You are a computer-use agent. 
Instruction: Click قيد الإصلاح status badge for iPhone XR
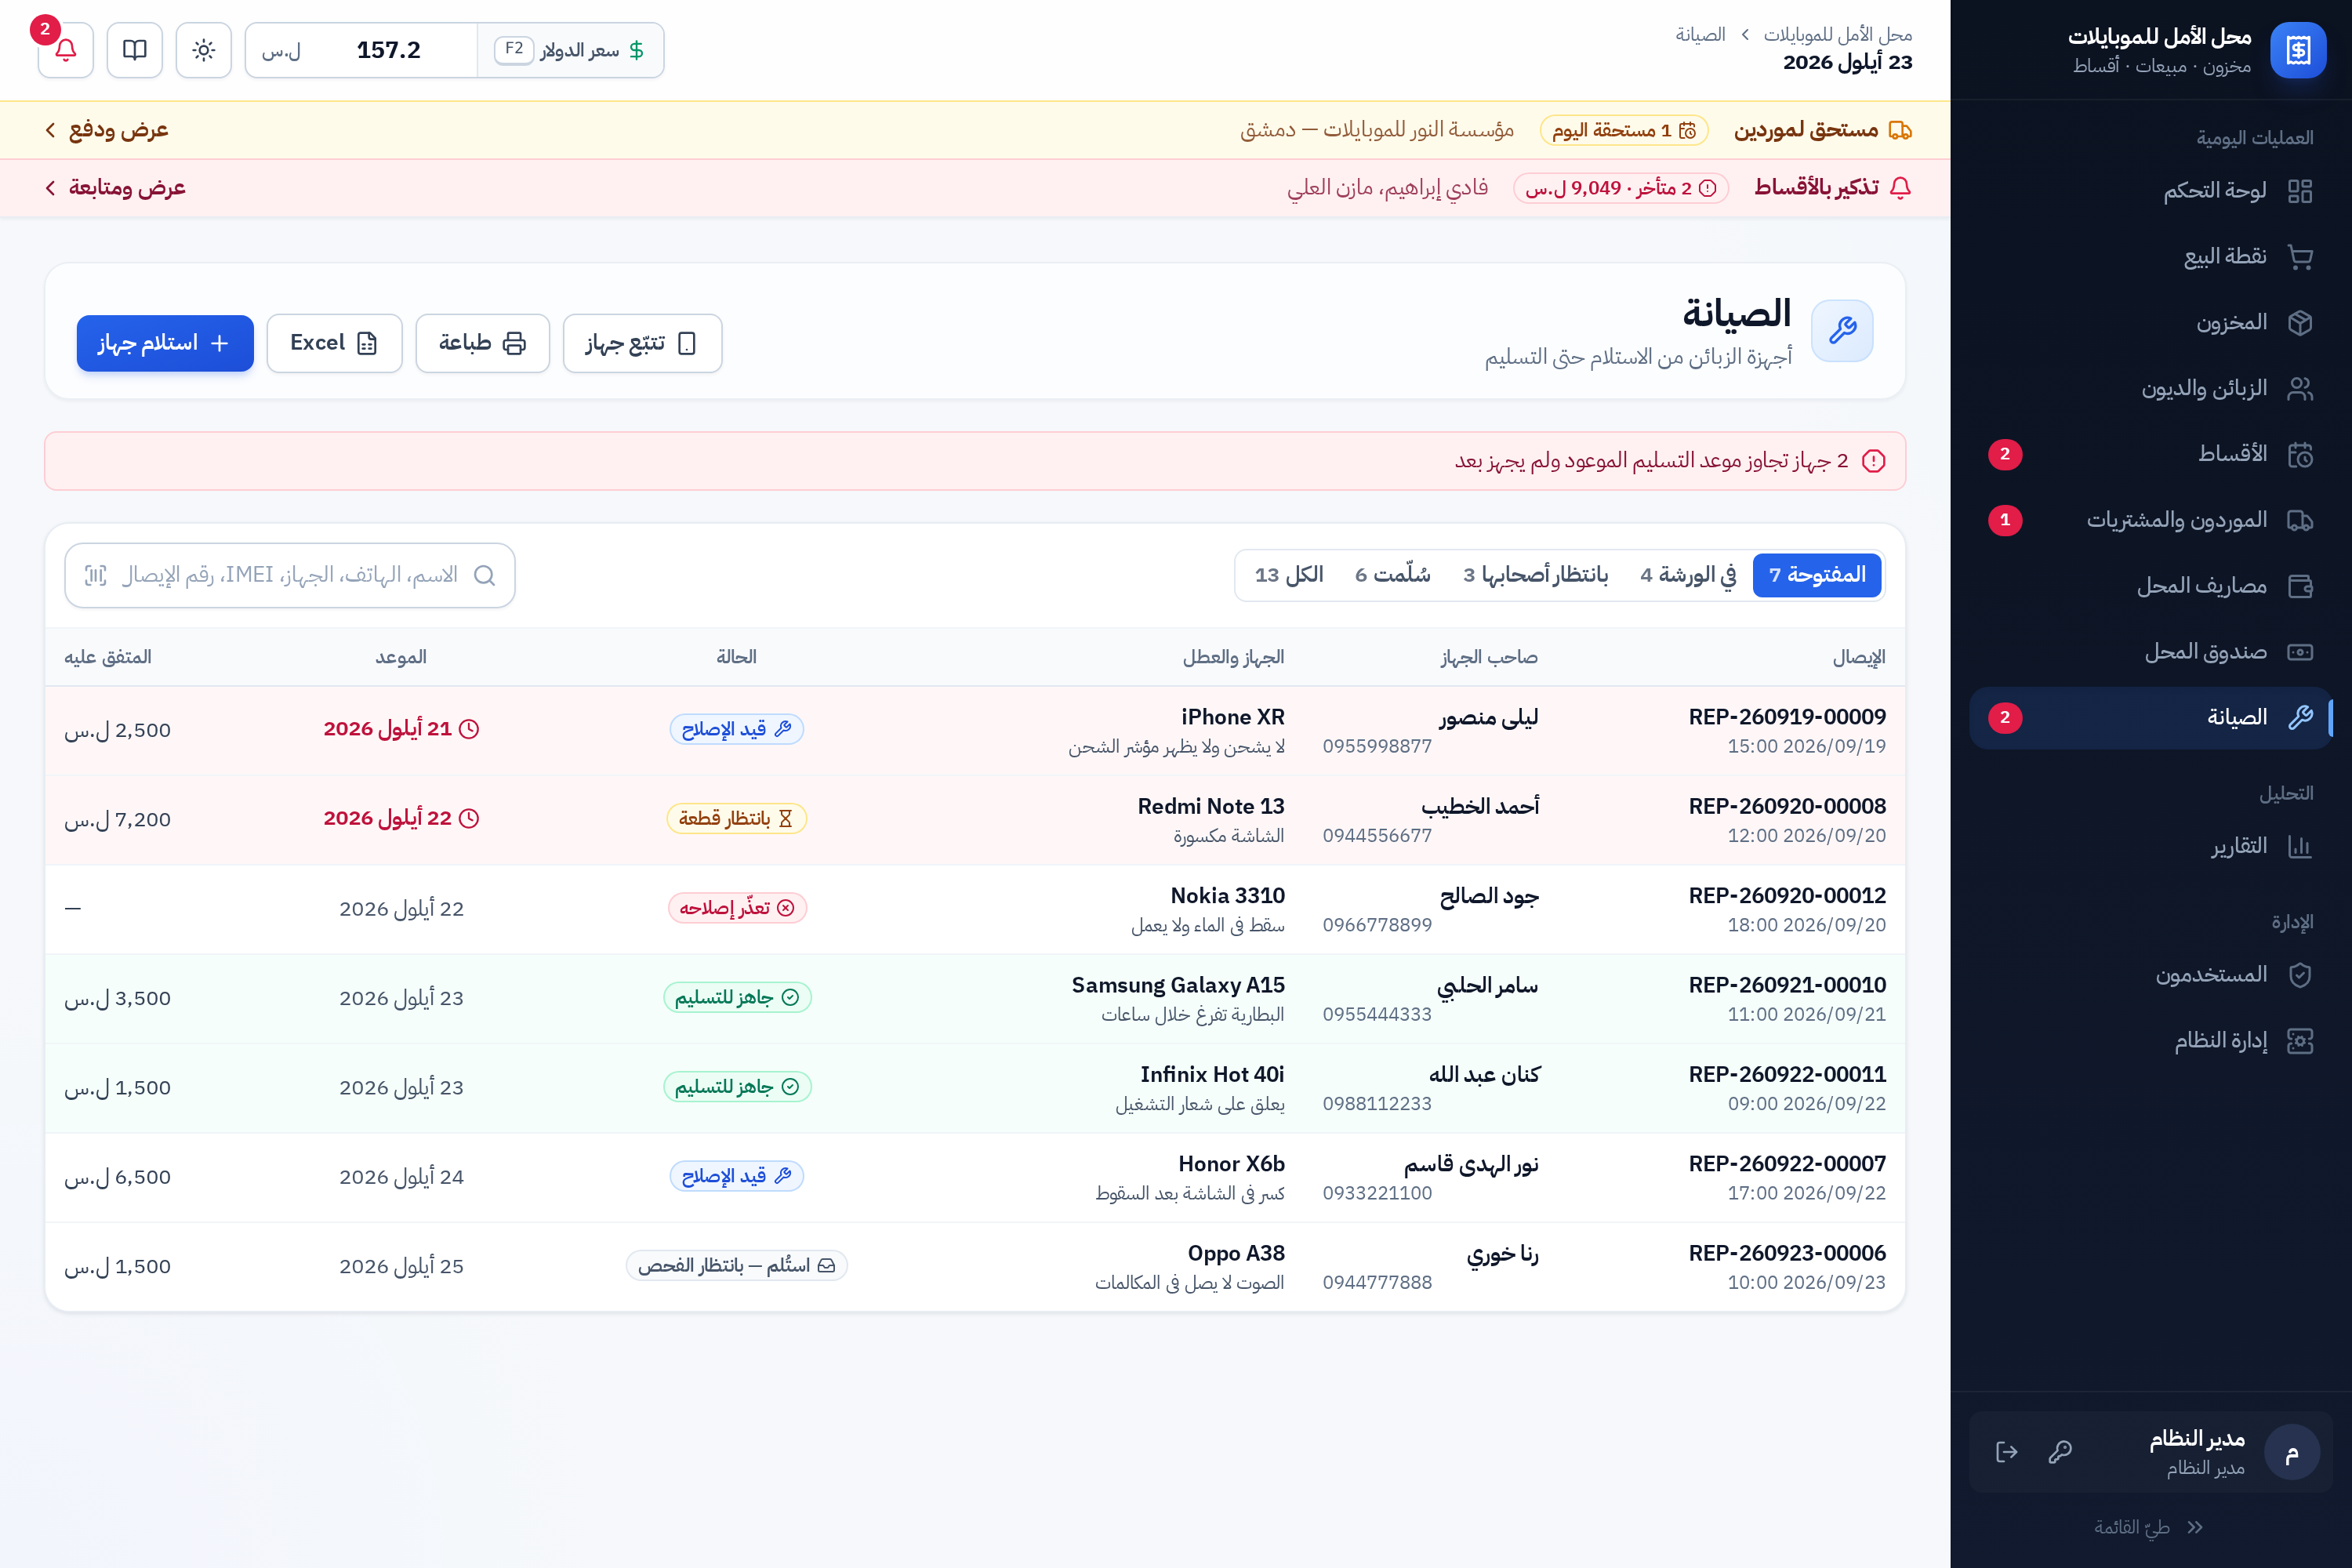[737, 729]
